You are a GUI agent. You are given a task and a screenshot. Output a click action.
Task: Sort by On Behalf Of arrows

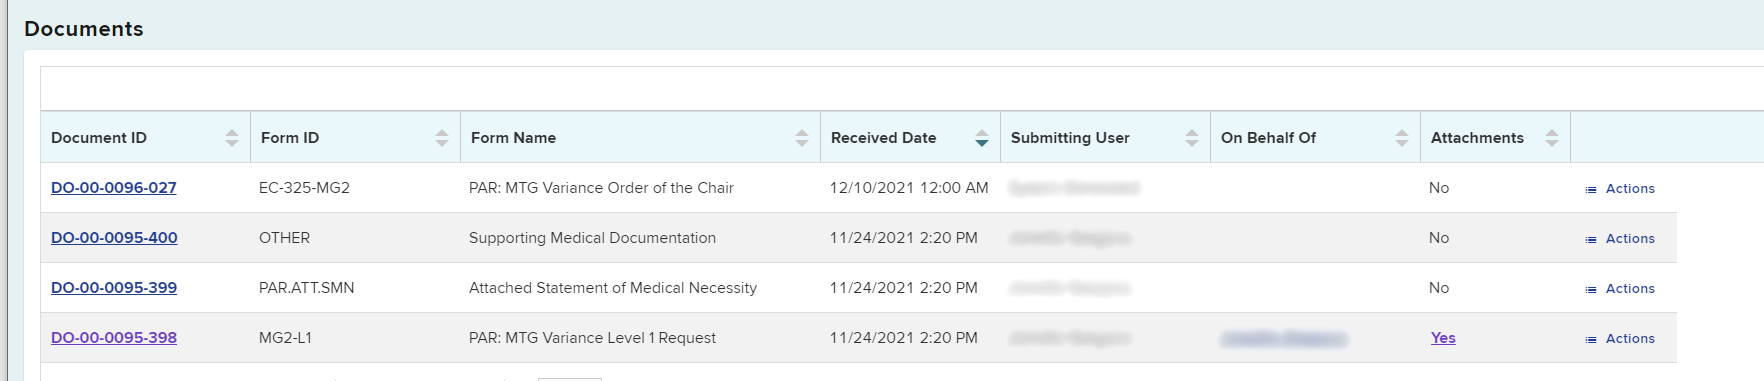point(1402,138)
